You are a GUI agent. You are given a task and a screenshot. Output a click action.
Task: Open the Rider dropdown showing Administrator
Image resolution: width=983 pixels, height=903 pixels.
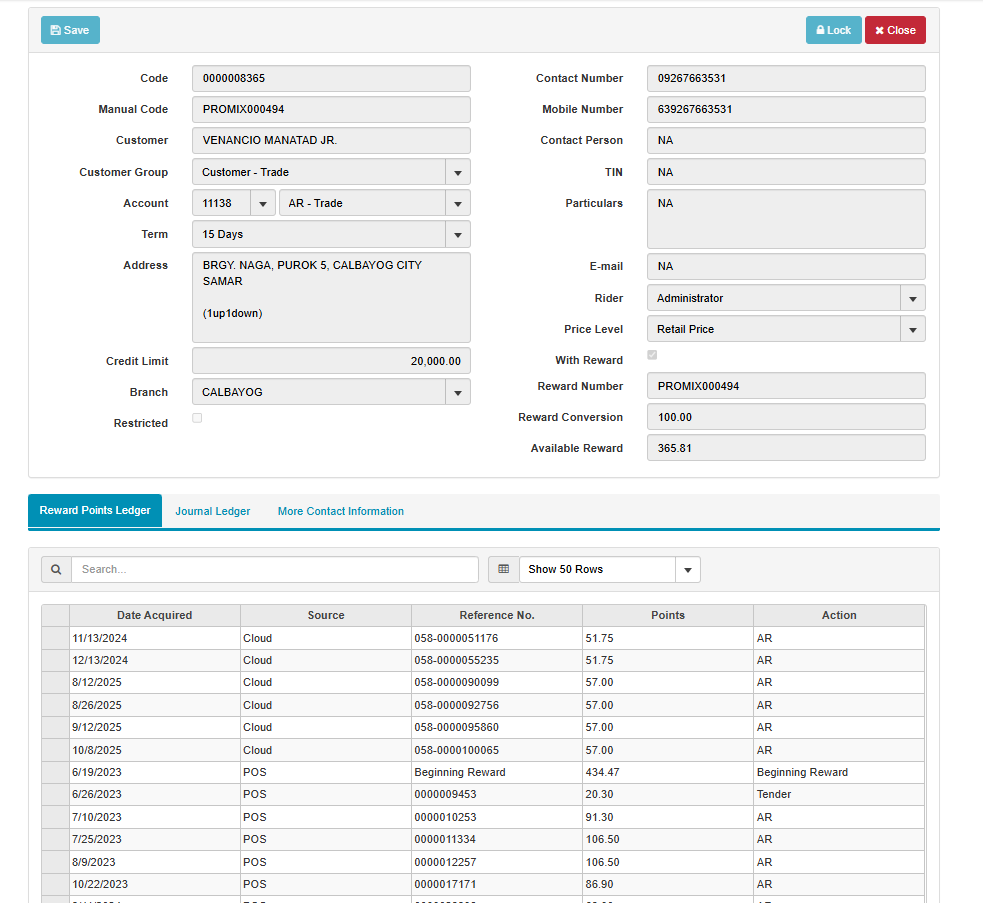[x=912, y=298]
